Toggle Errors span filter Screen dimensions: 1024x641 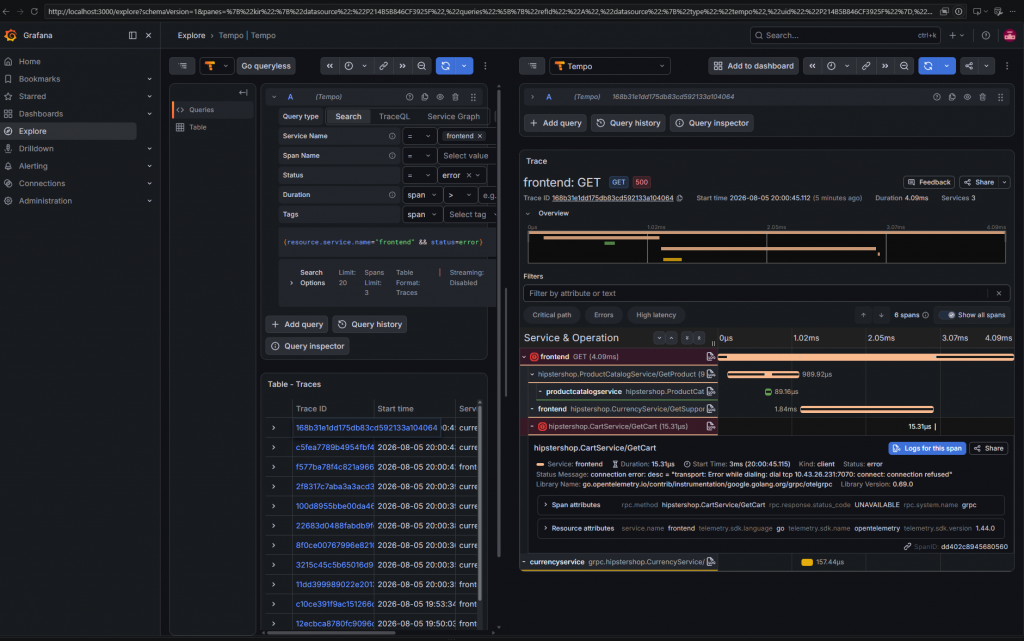click(x=603, y=315)
